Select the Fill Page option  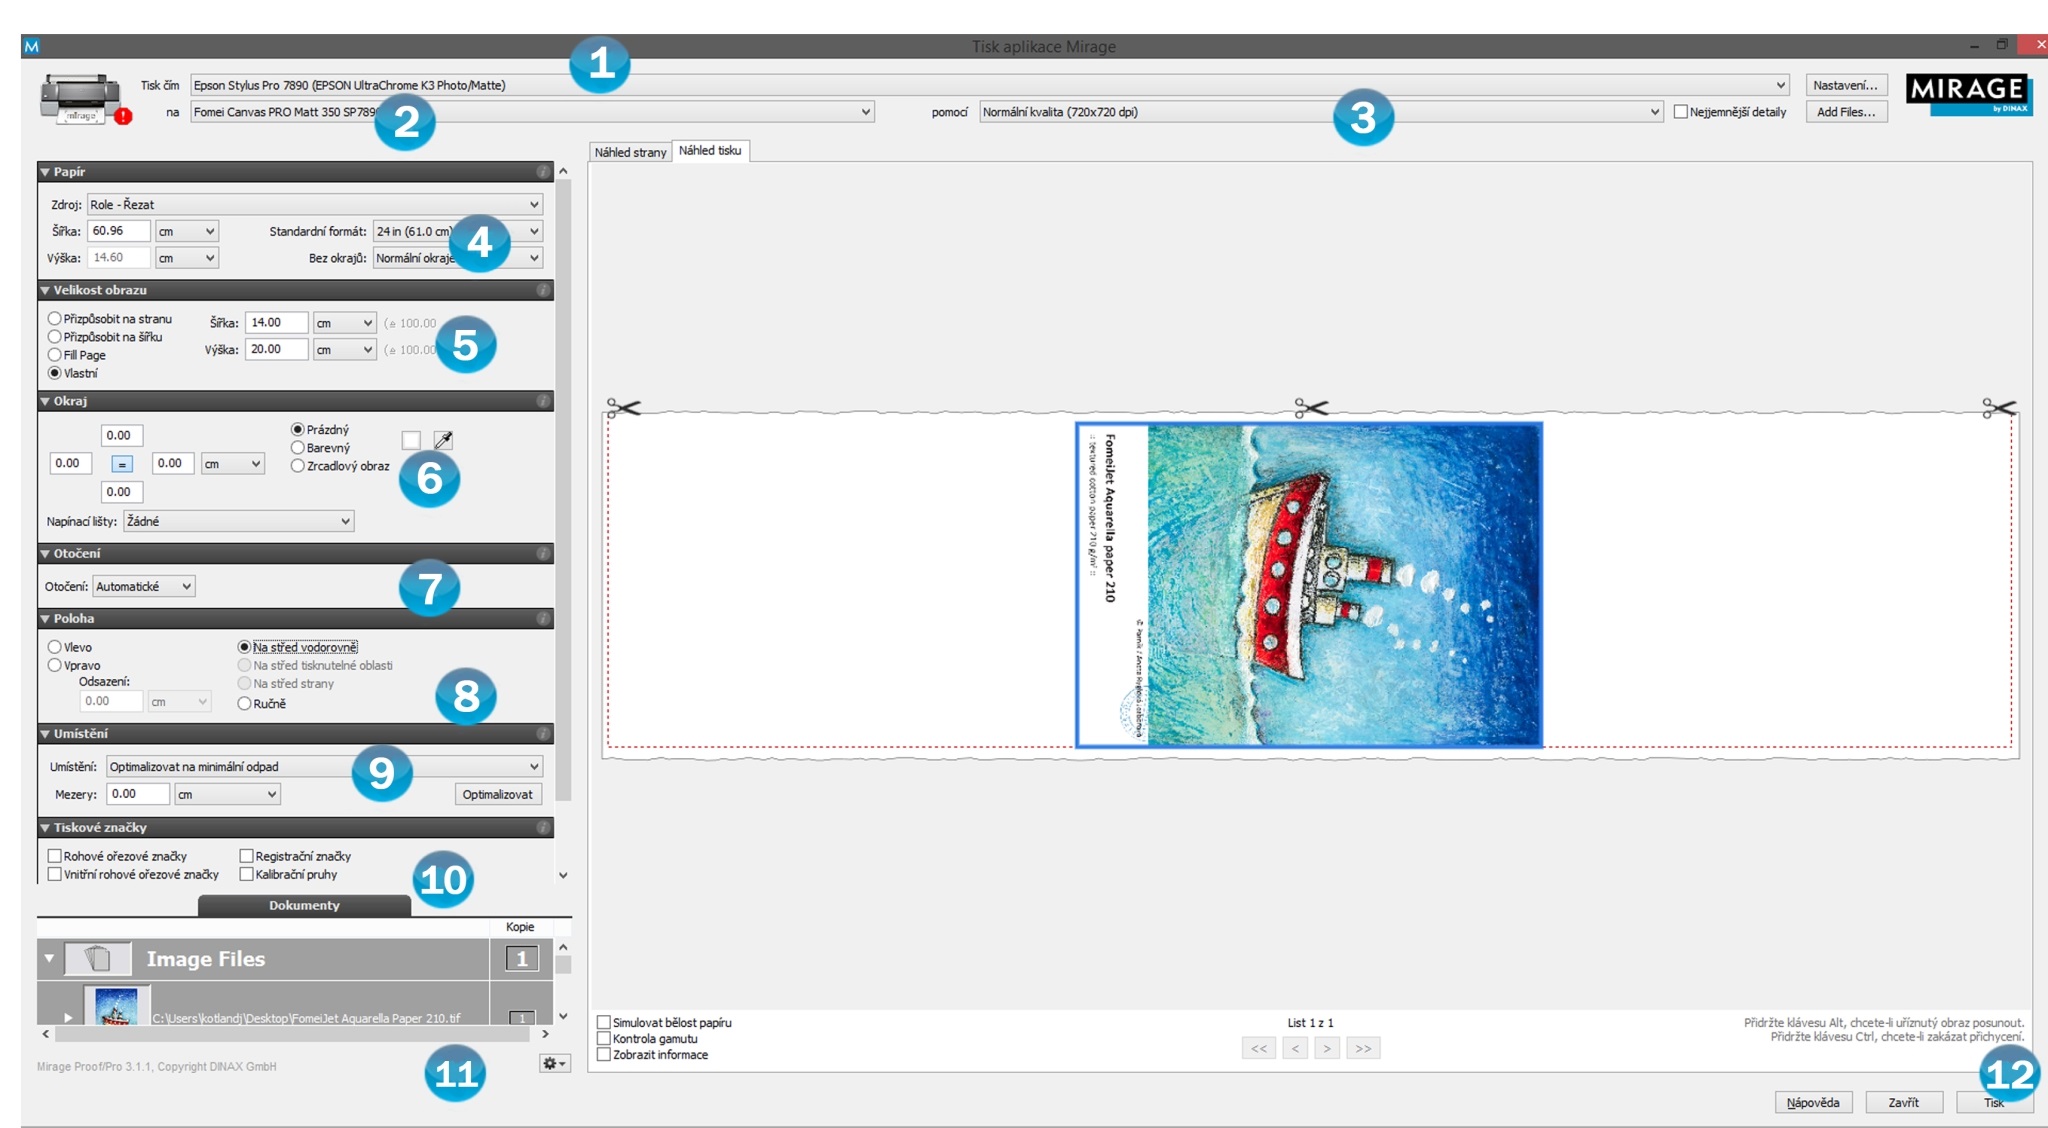55,355
